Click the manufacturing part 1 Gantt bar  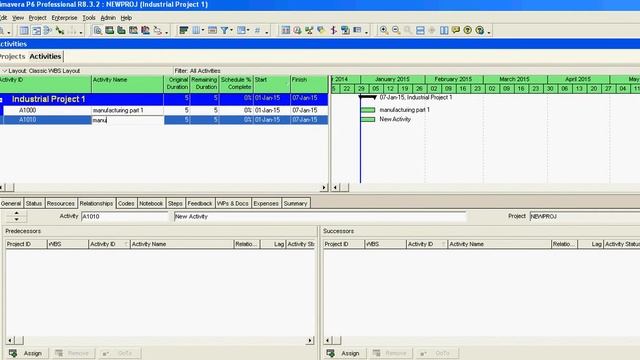point(368,110)
